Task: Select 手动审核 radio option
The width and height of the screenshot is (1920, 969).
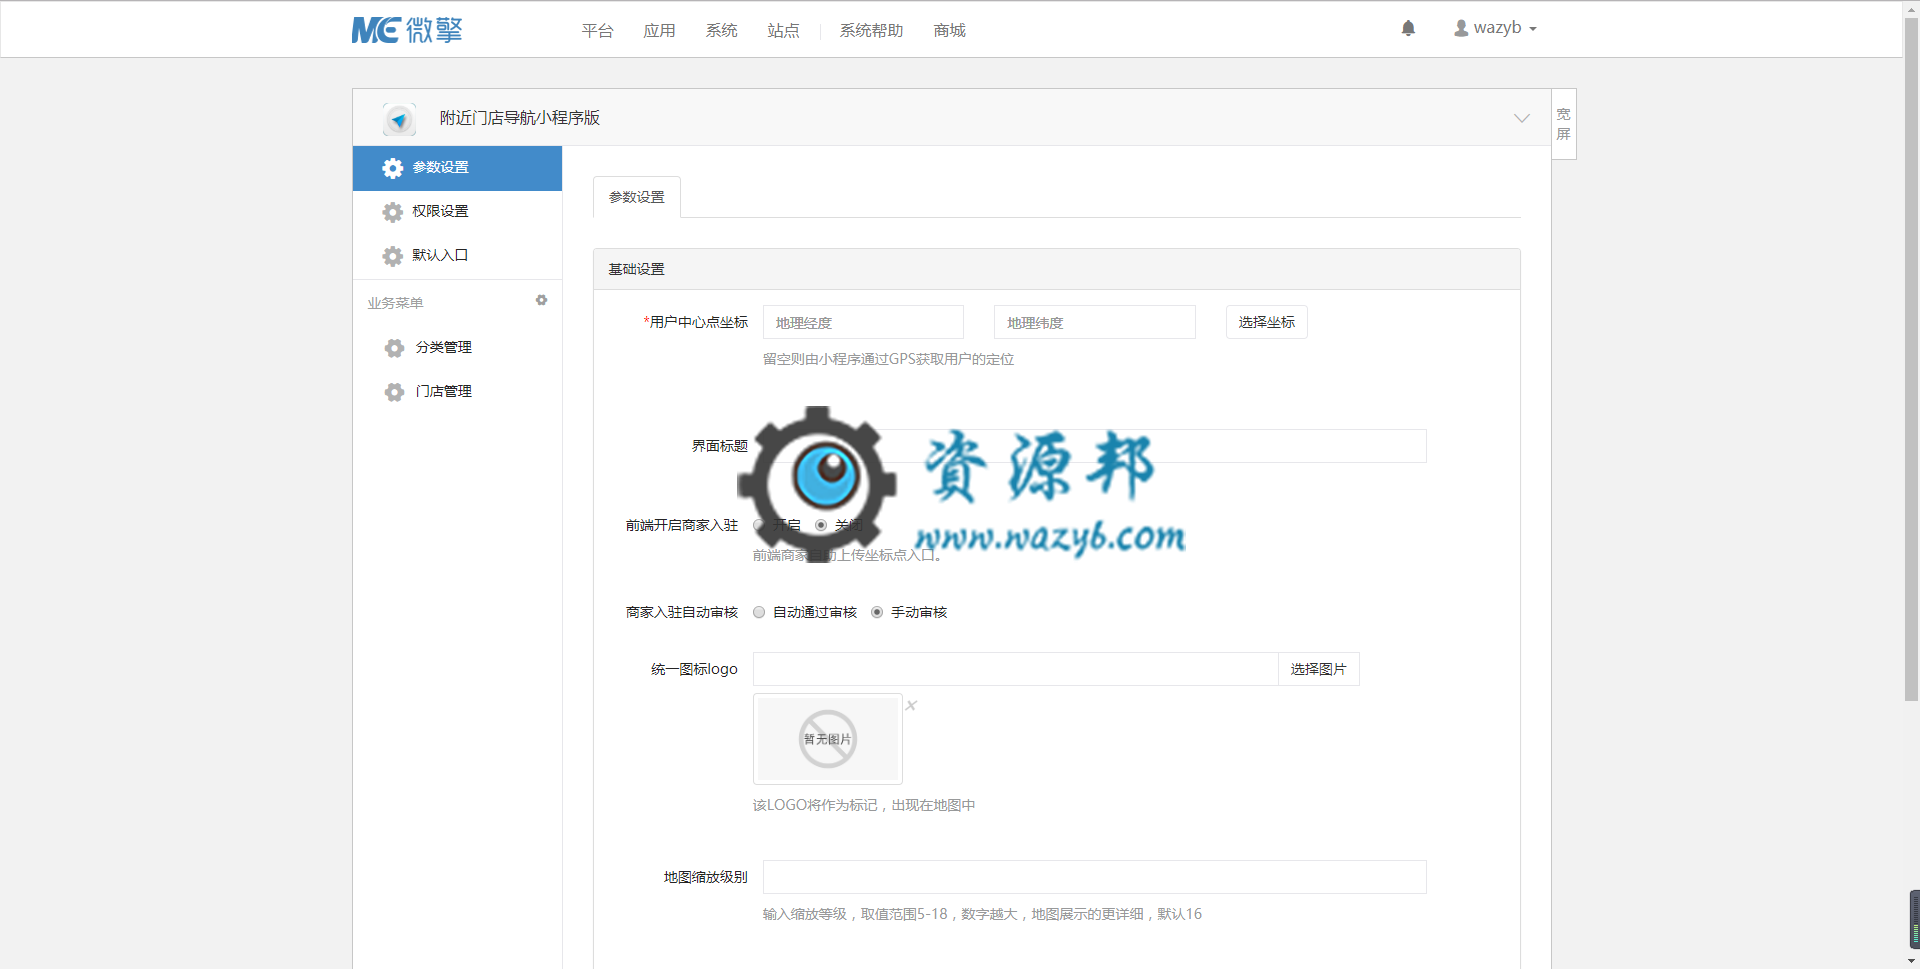Action: point(877,612)
